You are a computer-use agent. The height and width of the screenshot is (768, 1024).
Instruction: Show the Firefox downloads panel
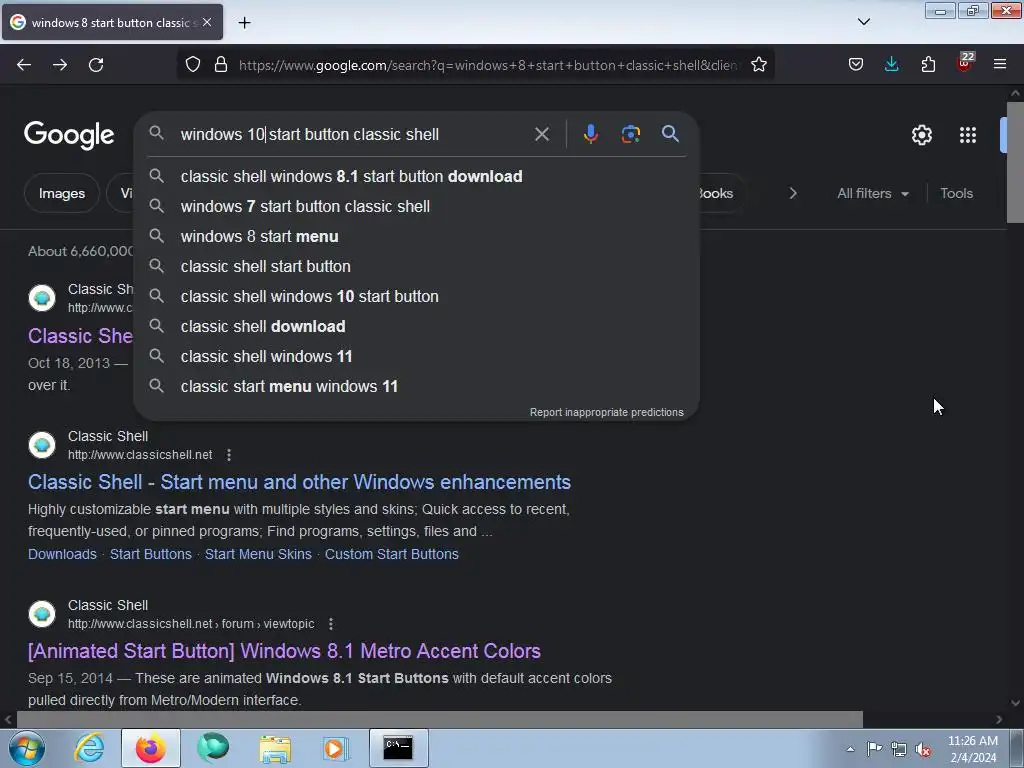click(891, 65)
